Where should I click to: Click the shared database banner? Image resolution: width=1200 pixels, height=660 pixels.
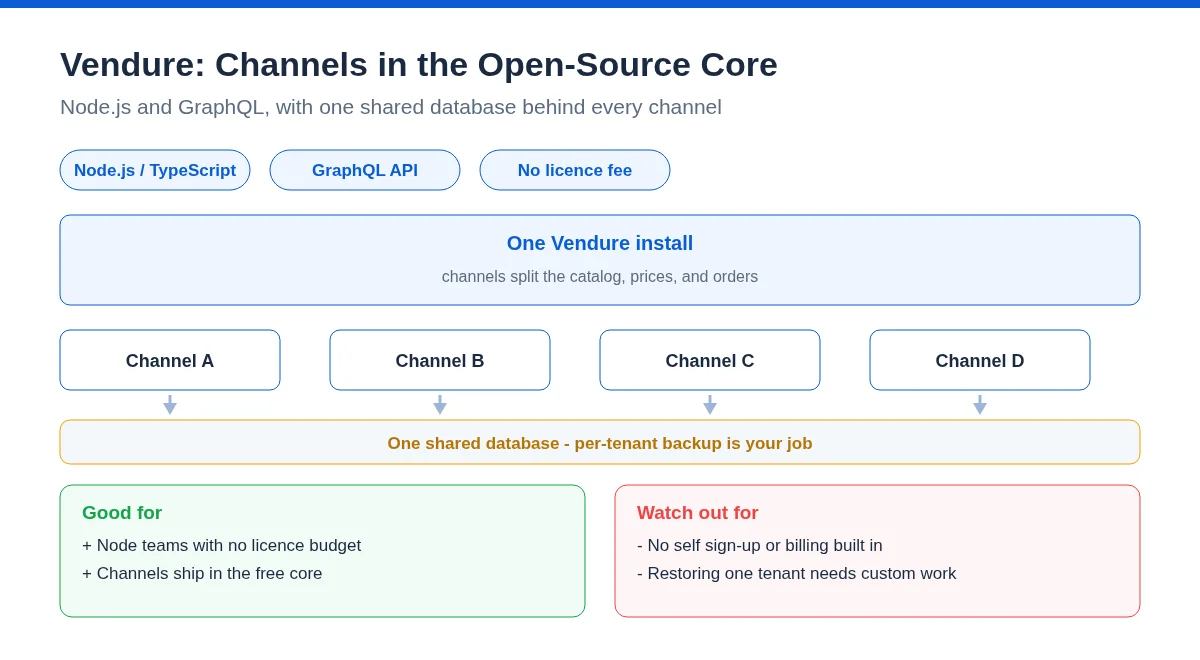coord(600,442)
